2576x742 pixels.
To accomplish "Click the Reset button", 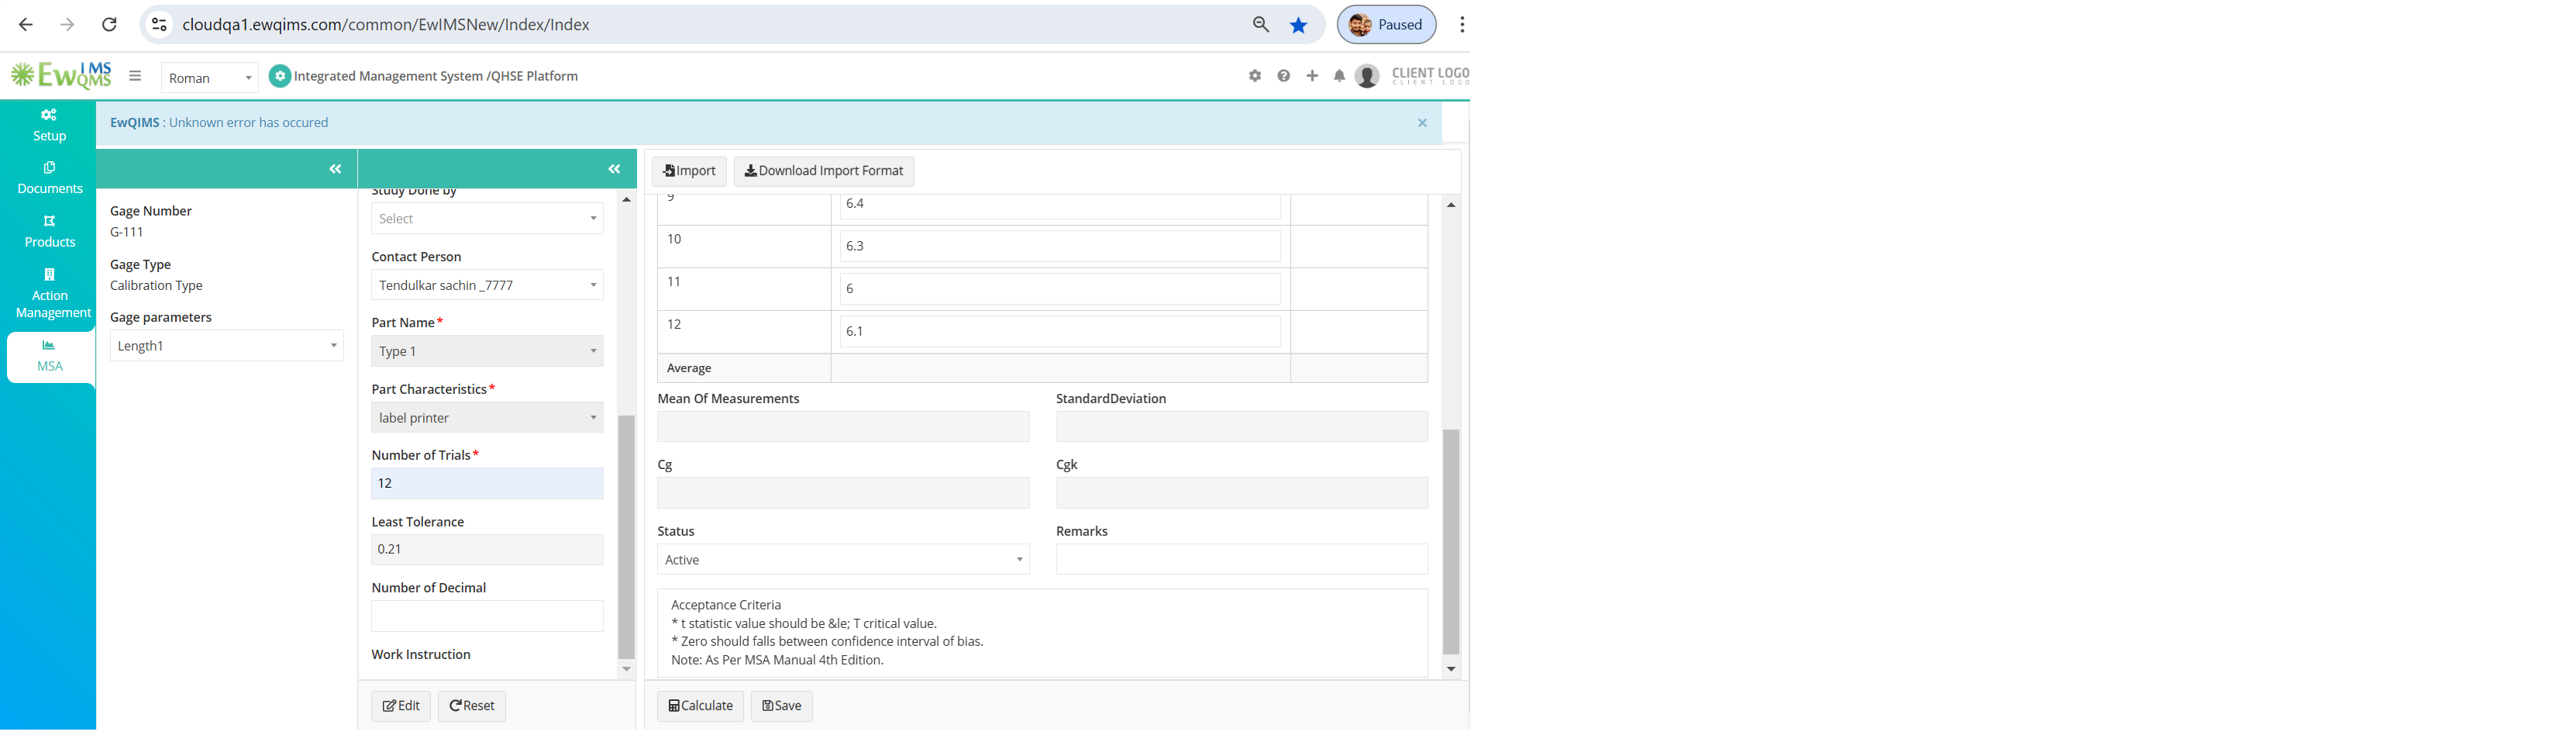I will click(472, 706).
